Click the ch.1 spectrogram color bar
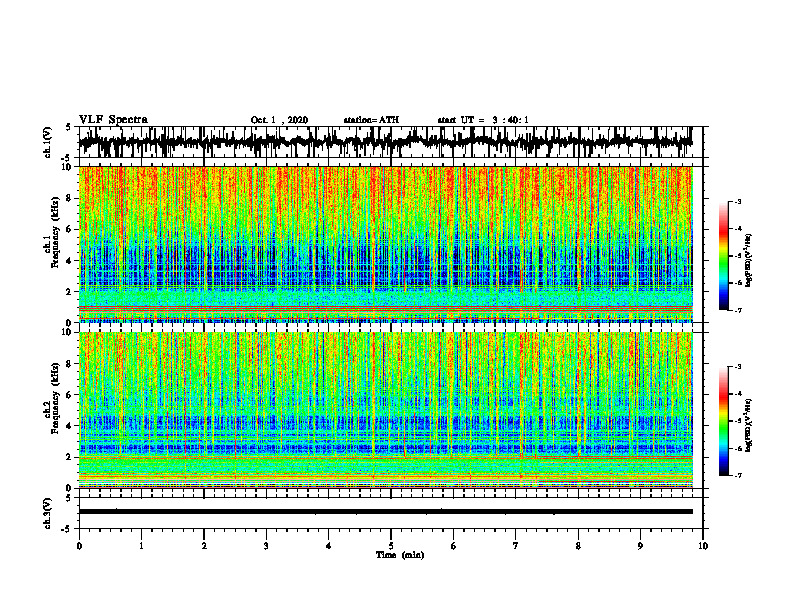 point(723,256)
